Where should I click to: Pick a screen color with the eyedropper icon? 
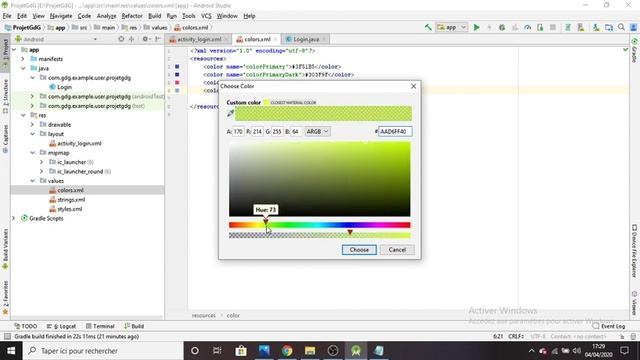click(x=231, y=113)
